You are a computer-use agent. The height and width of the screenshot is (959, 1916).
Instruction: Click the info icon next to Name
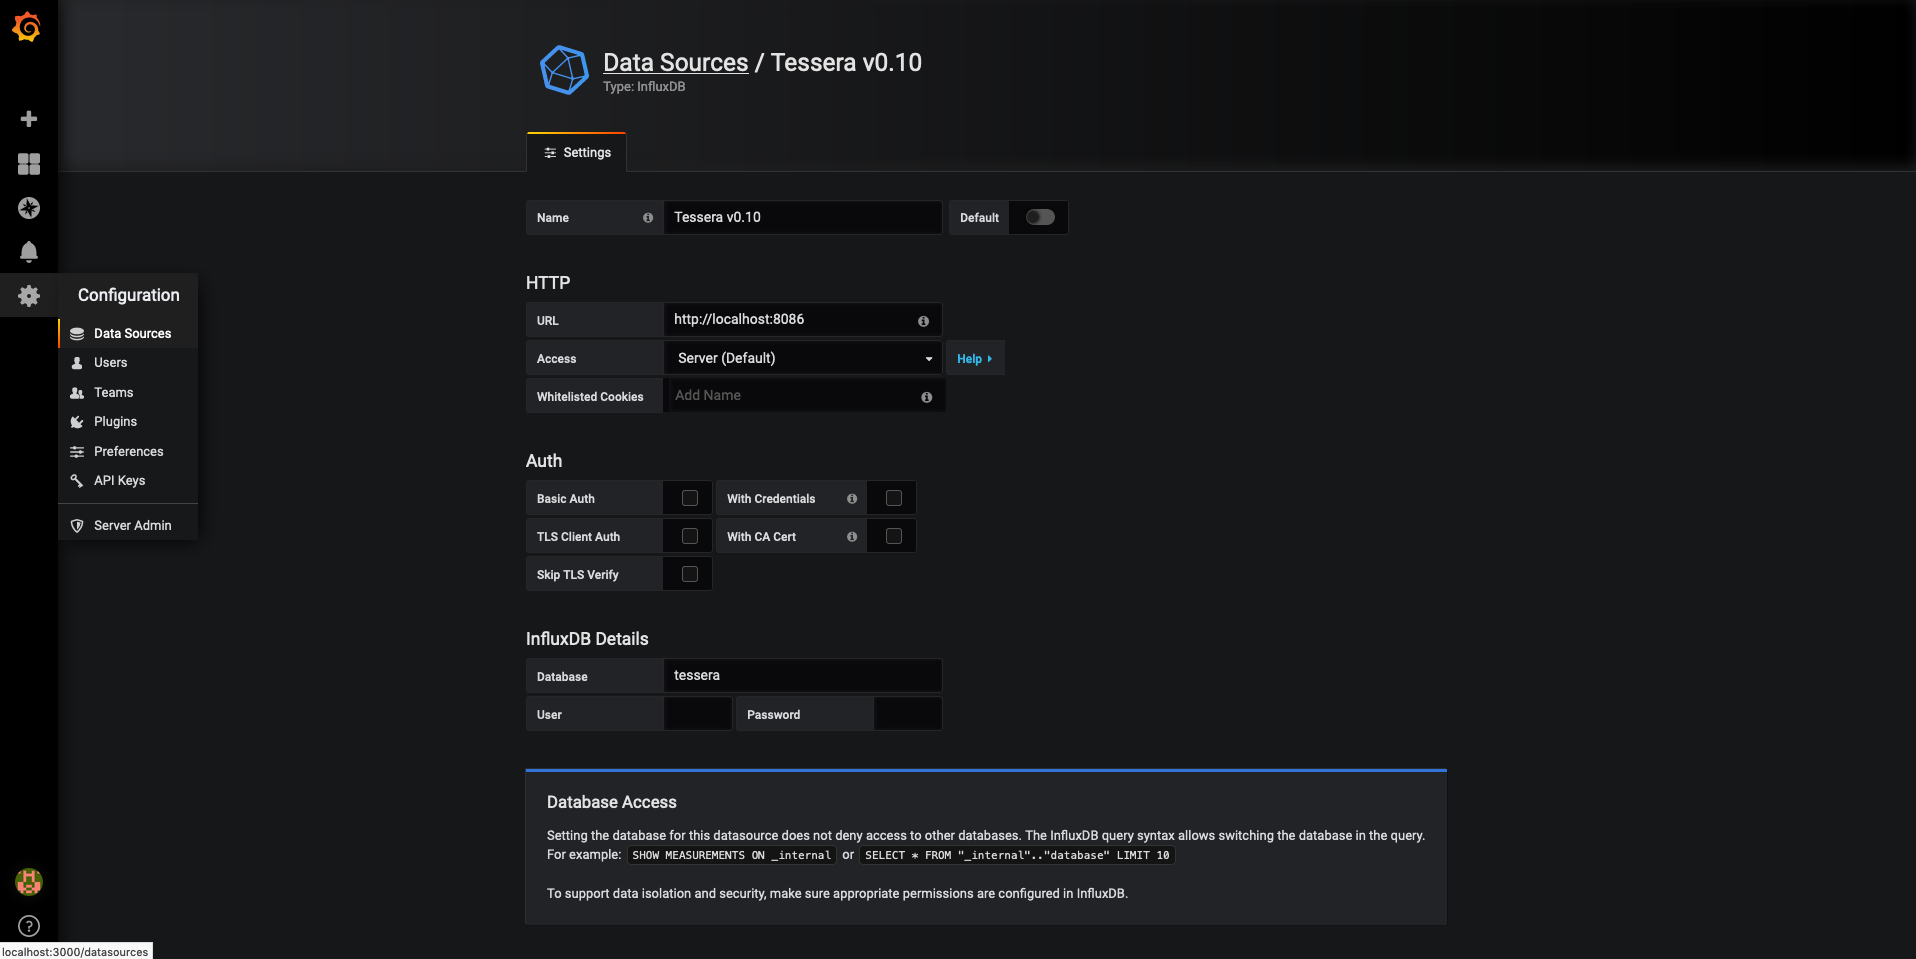648,218
